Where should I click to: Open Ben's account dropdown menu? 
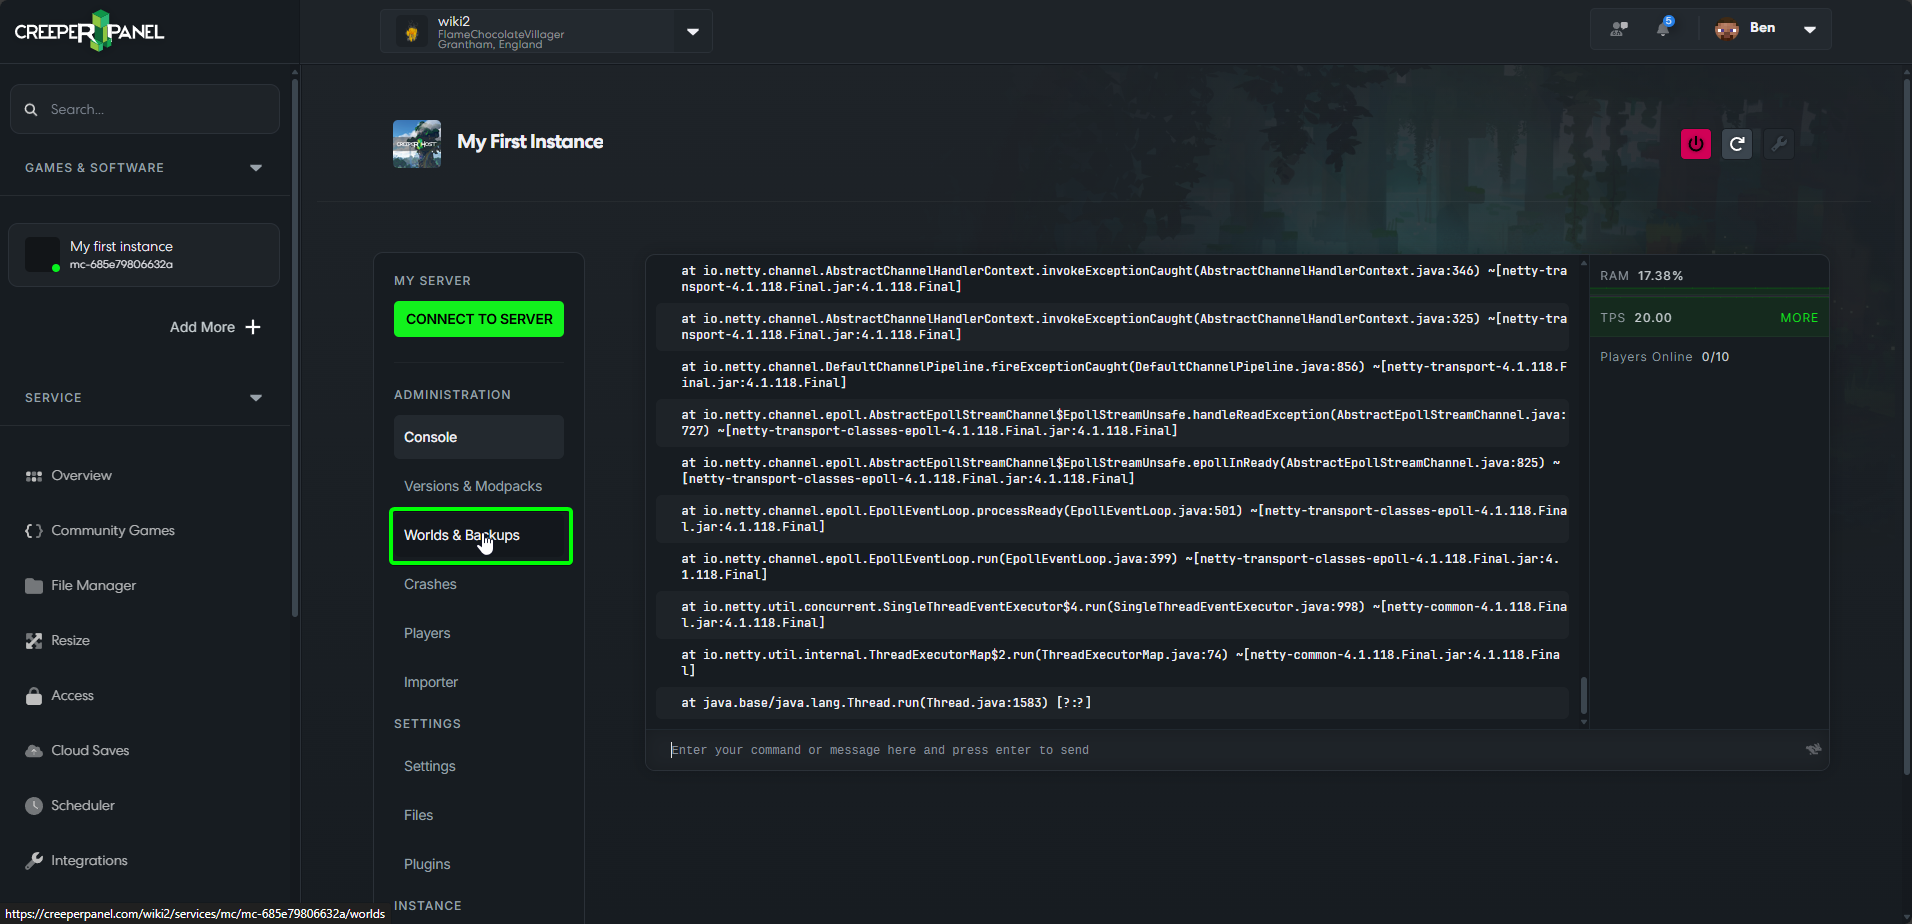(1810, 29)
